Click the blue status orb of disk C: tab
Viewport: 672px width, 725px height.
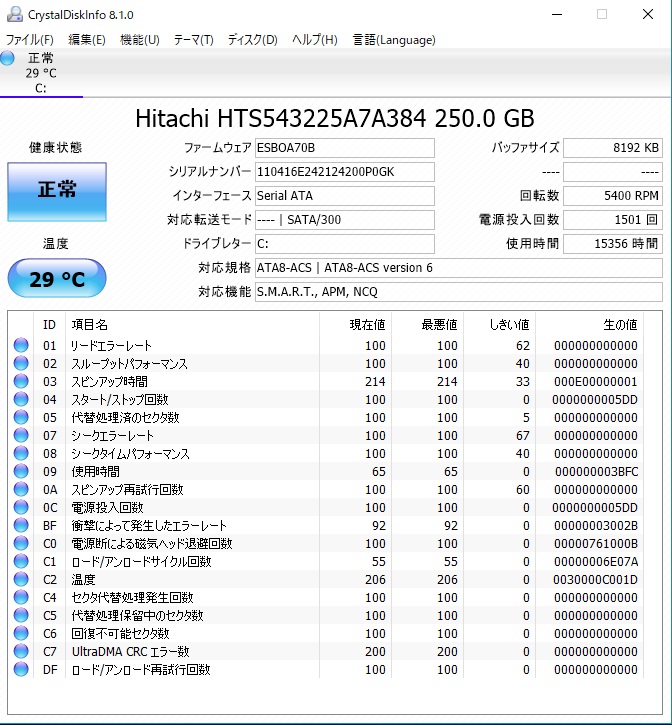click(7, 58)
